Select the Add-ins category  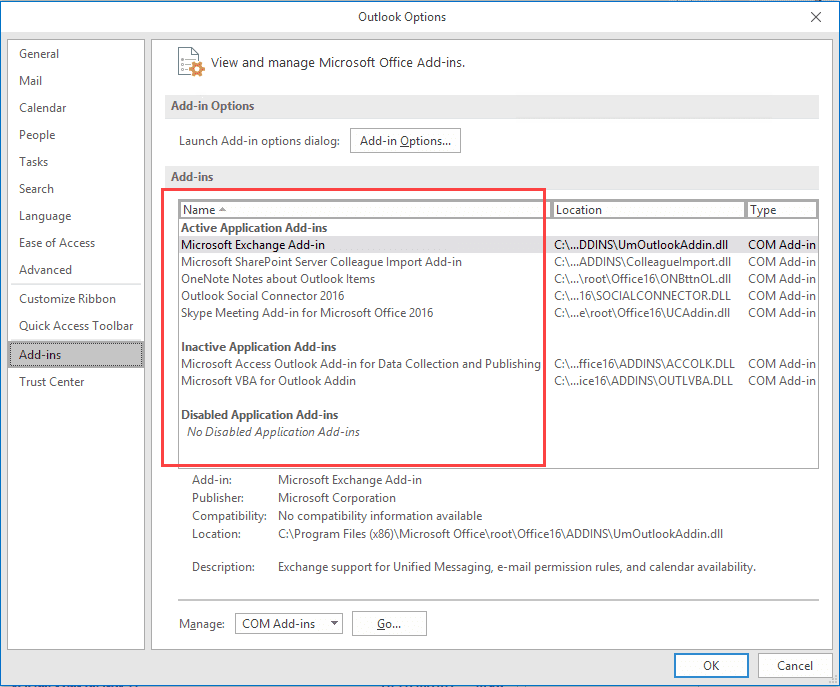76,355
